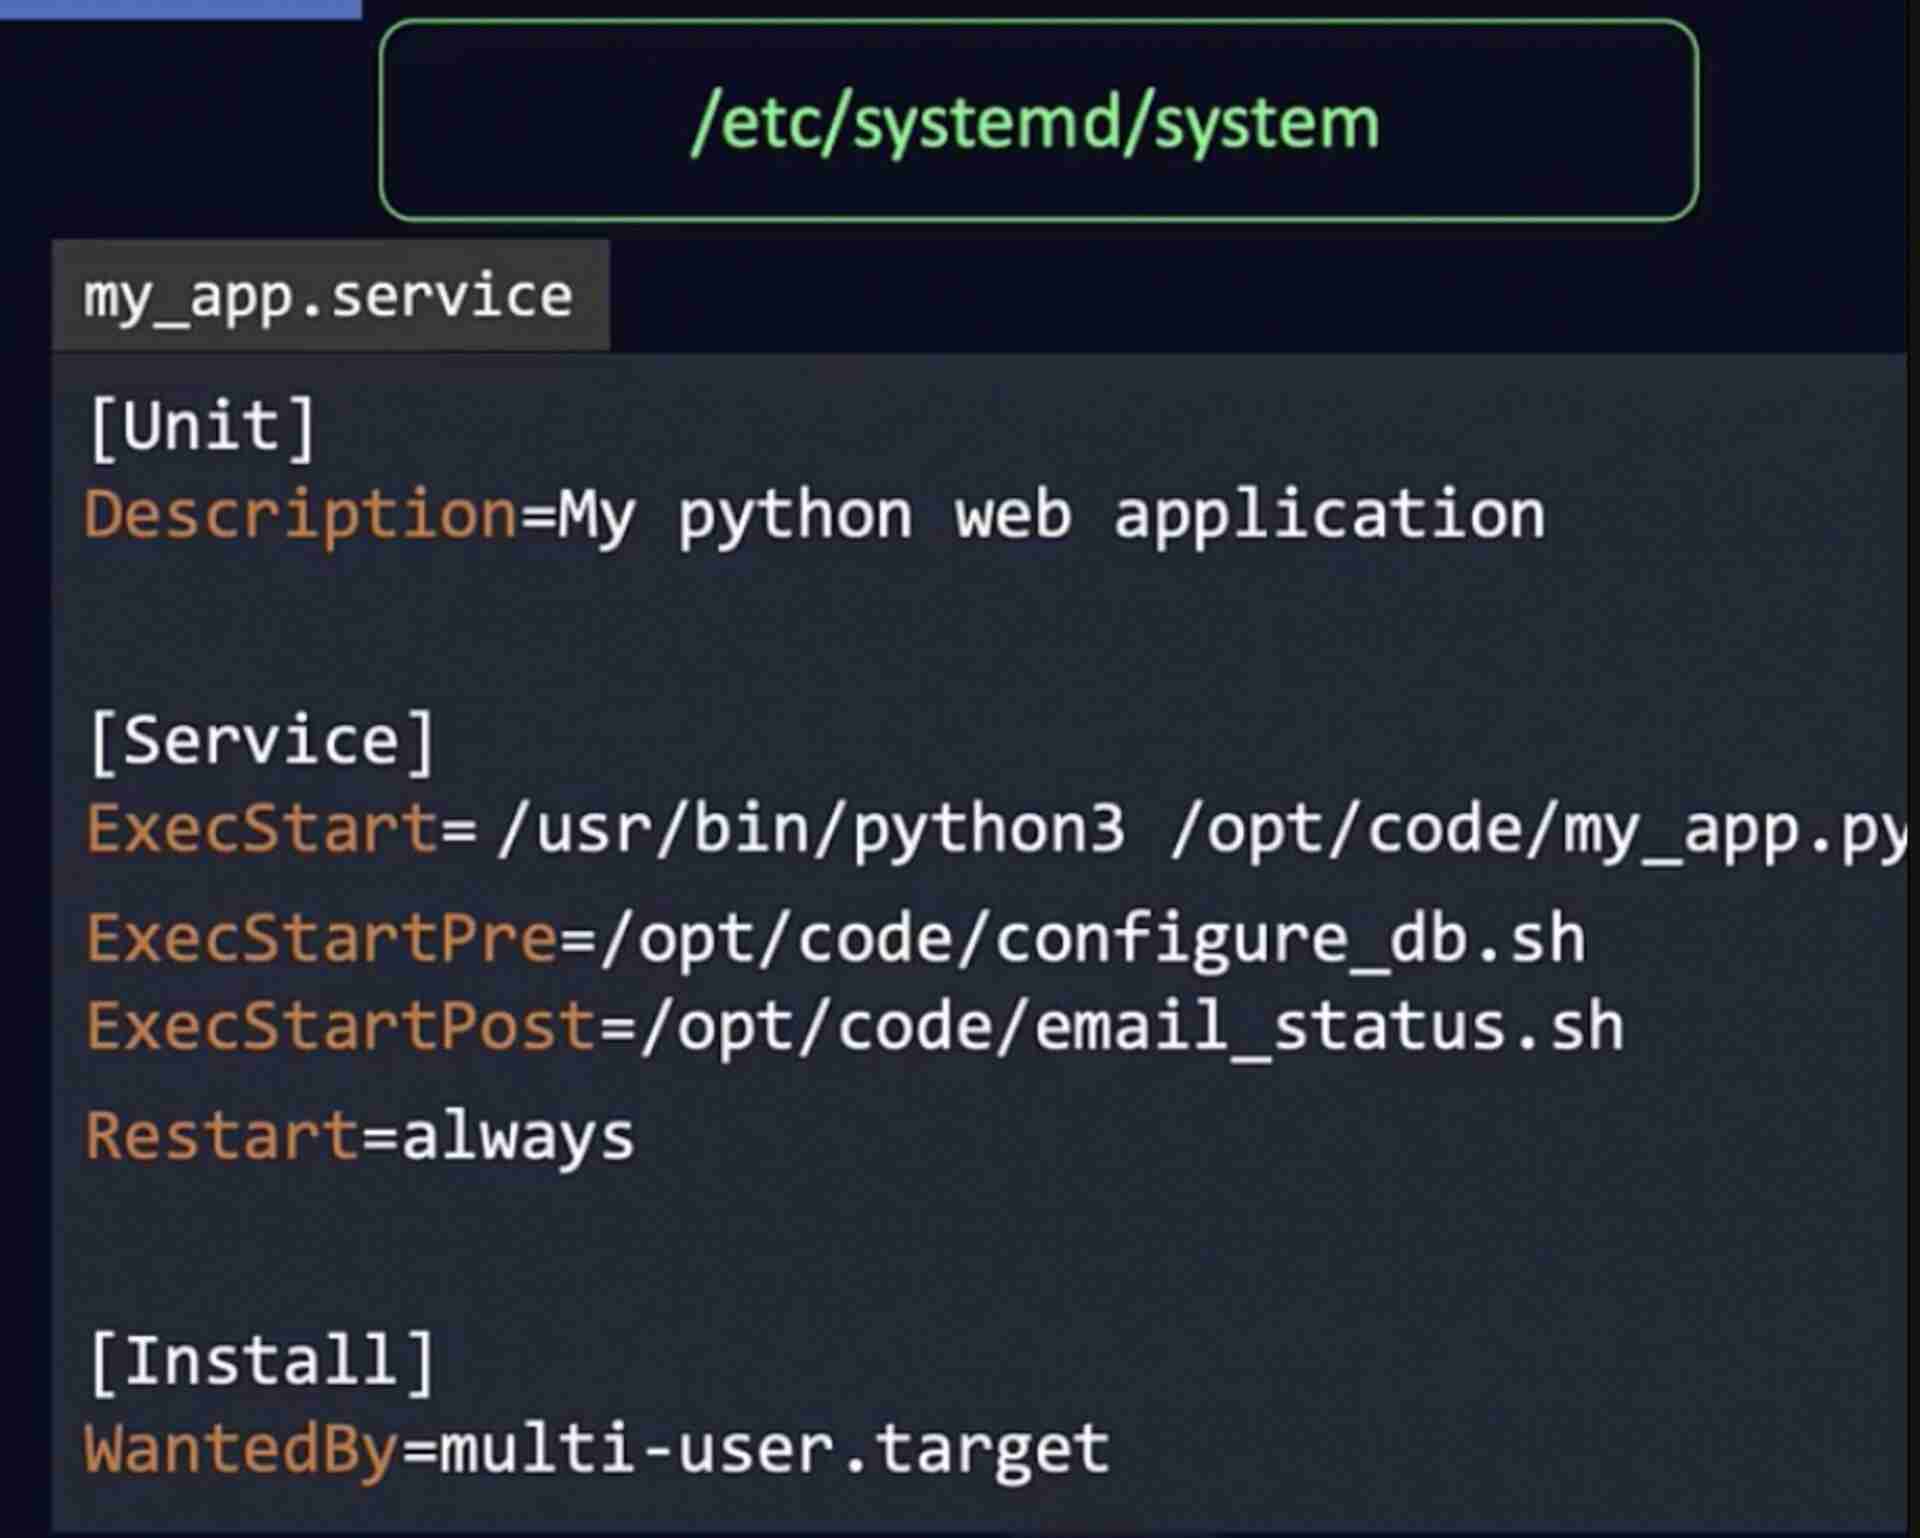This screenshot has height=1538, width=1920.
Task: Click the ExecStartPre key
Action: 321,939
